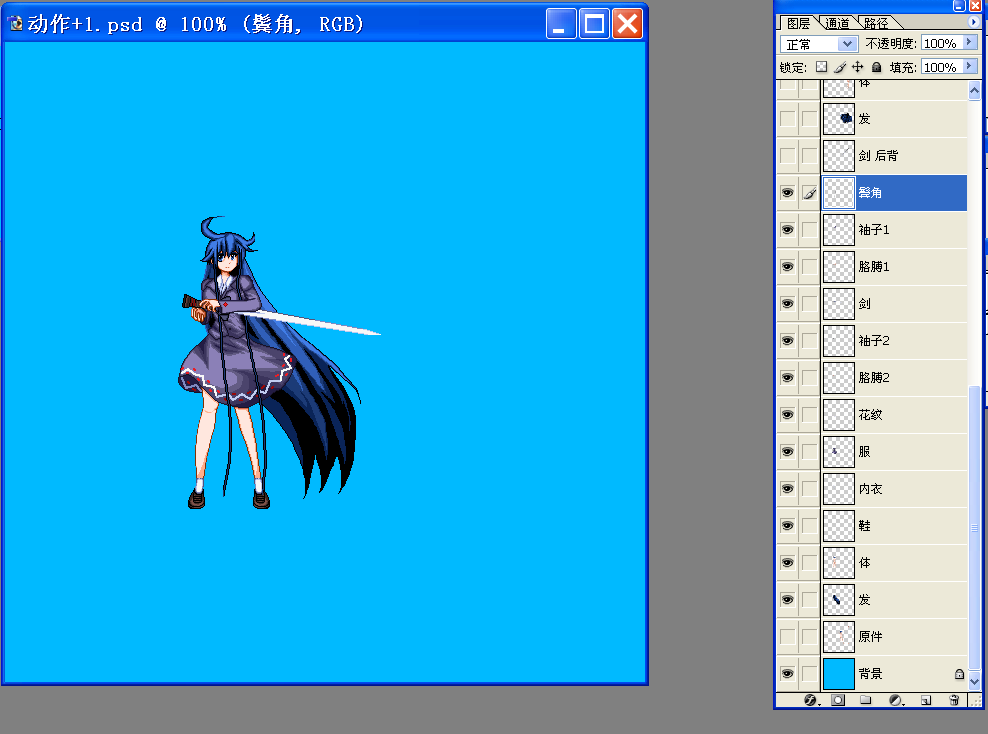Click the lock position move icon
The image size is (988, 734).
[858, 67]
